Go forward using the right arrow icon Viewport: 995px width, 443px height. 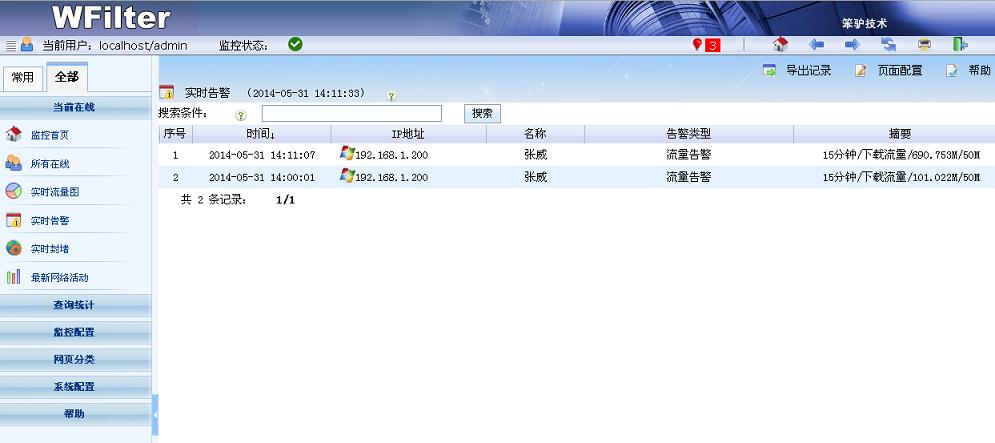pyautogui.click(x=852, y=45)
